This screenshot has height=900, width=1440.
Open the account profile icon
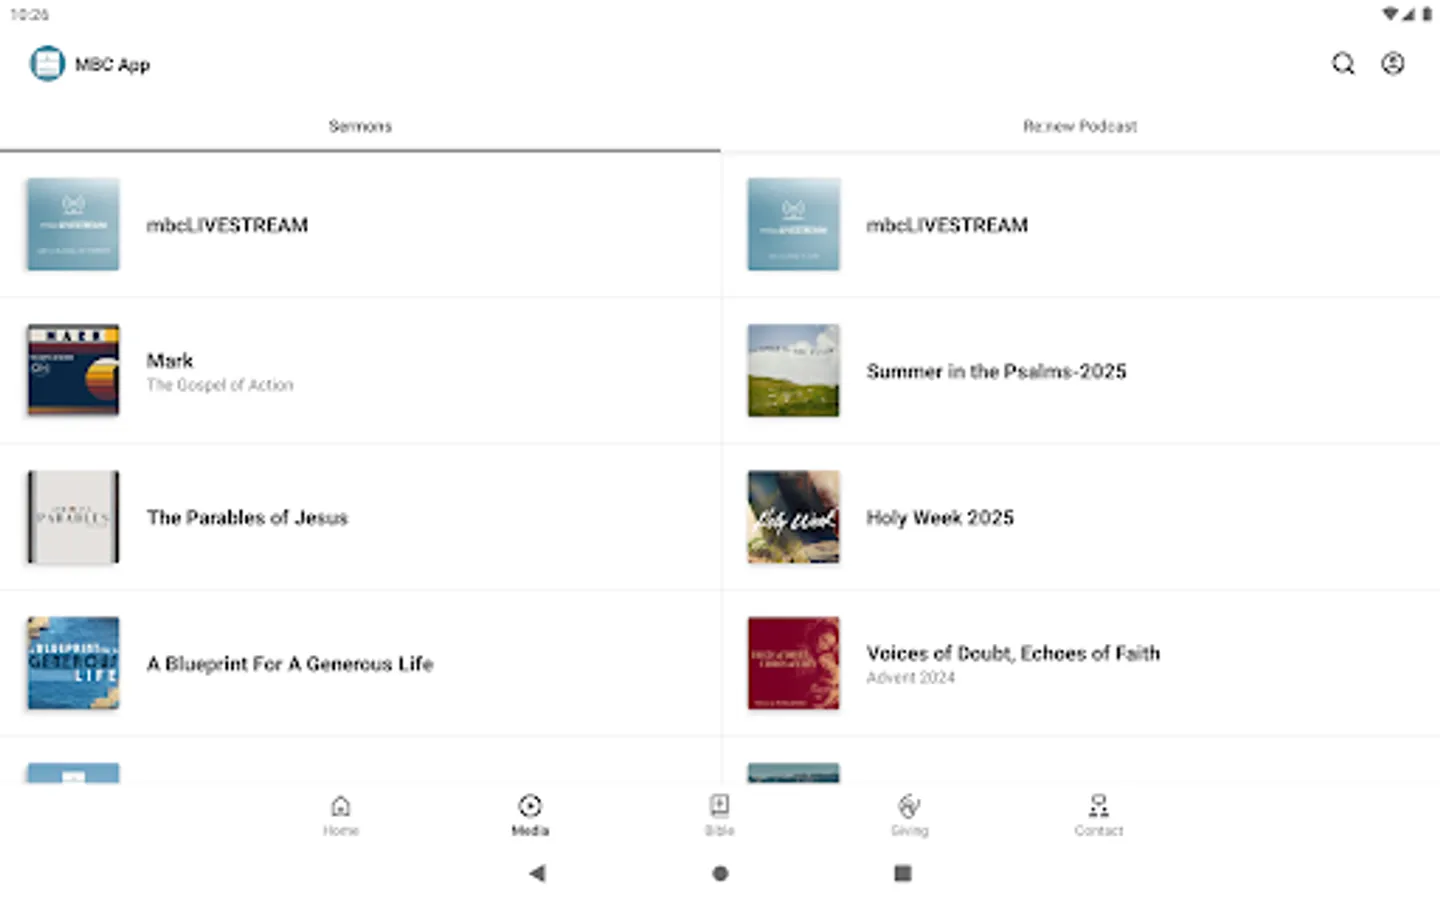click(1393, 63)
